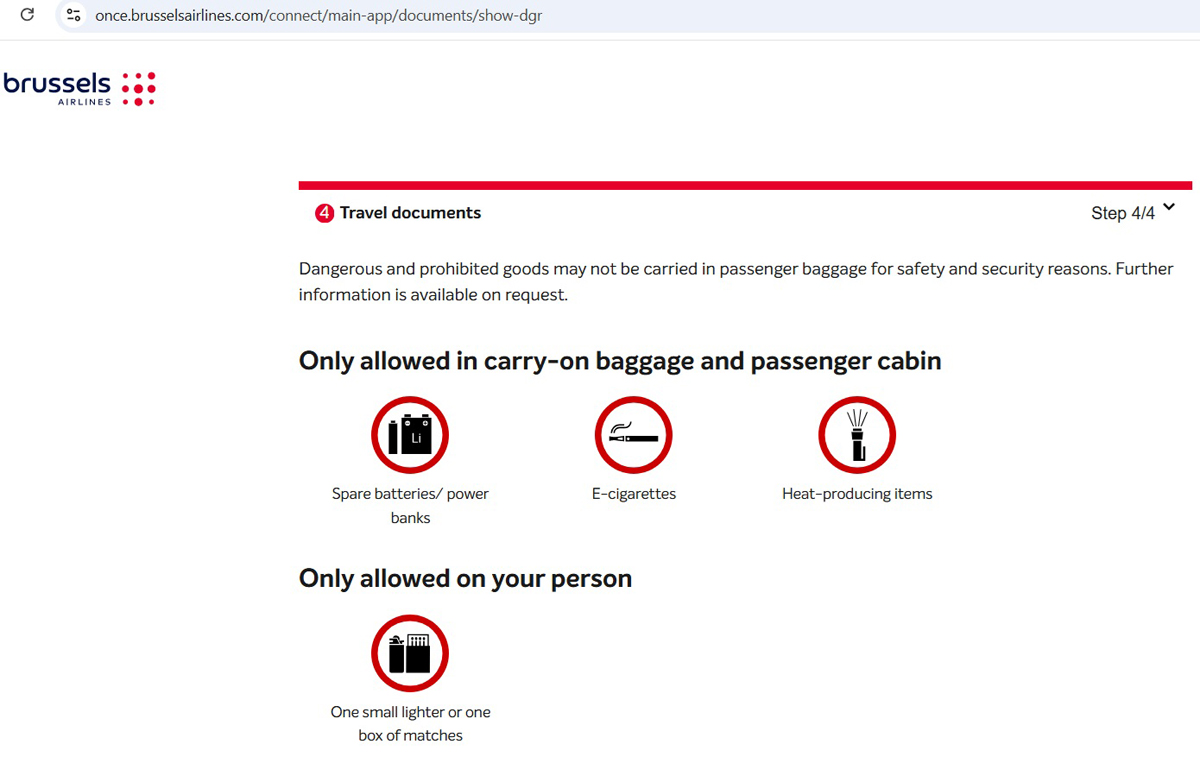This screenshot has width=1200, height=782.
Task: Reload the page with the refresh icon
Action: pos(27,15)
